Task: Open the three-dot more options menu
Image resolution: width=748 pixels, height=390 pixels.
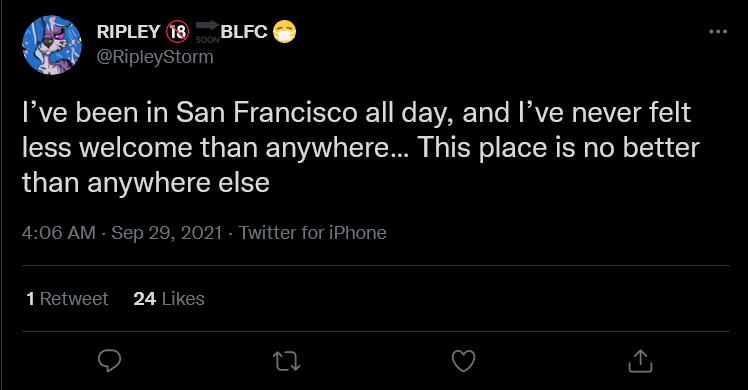Action: (x=718, y=31)
